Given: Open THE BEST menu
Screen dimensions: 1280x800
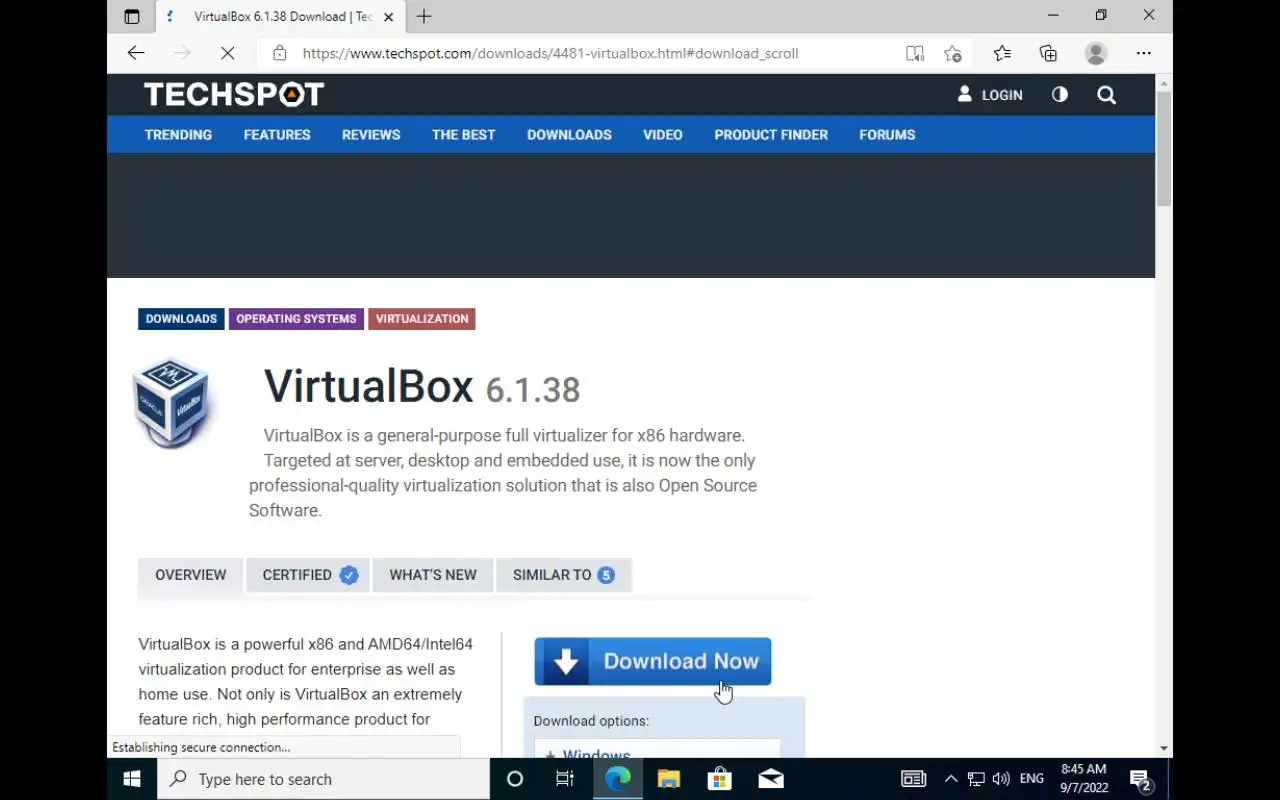Looking at the screenshot, I should coord(463,134).
